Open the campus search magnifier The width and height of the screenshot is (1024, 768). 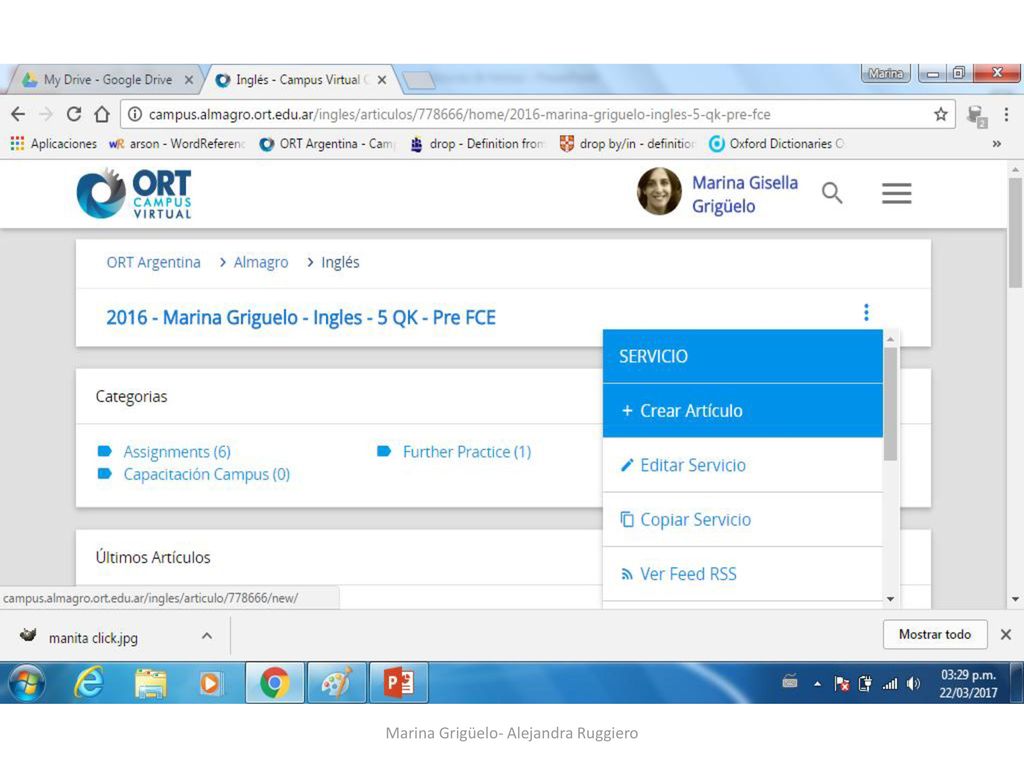point(831,193)
